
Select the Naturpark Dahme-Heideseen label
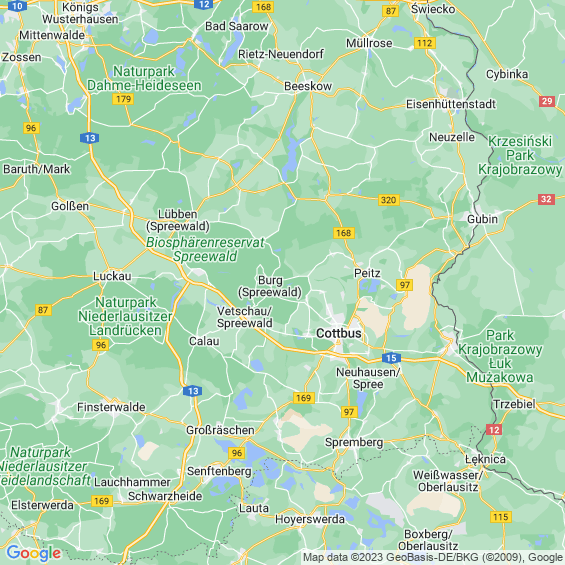click(144, 79)
